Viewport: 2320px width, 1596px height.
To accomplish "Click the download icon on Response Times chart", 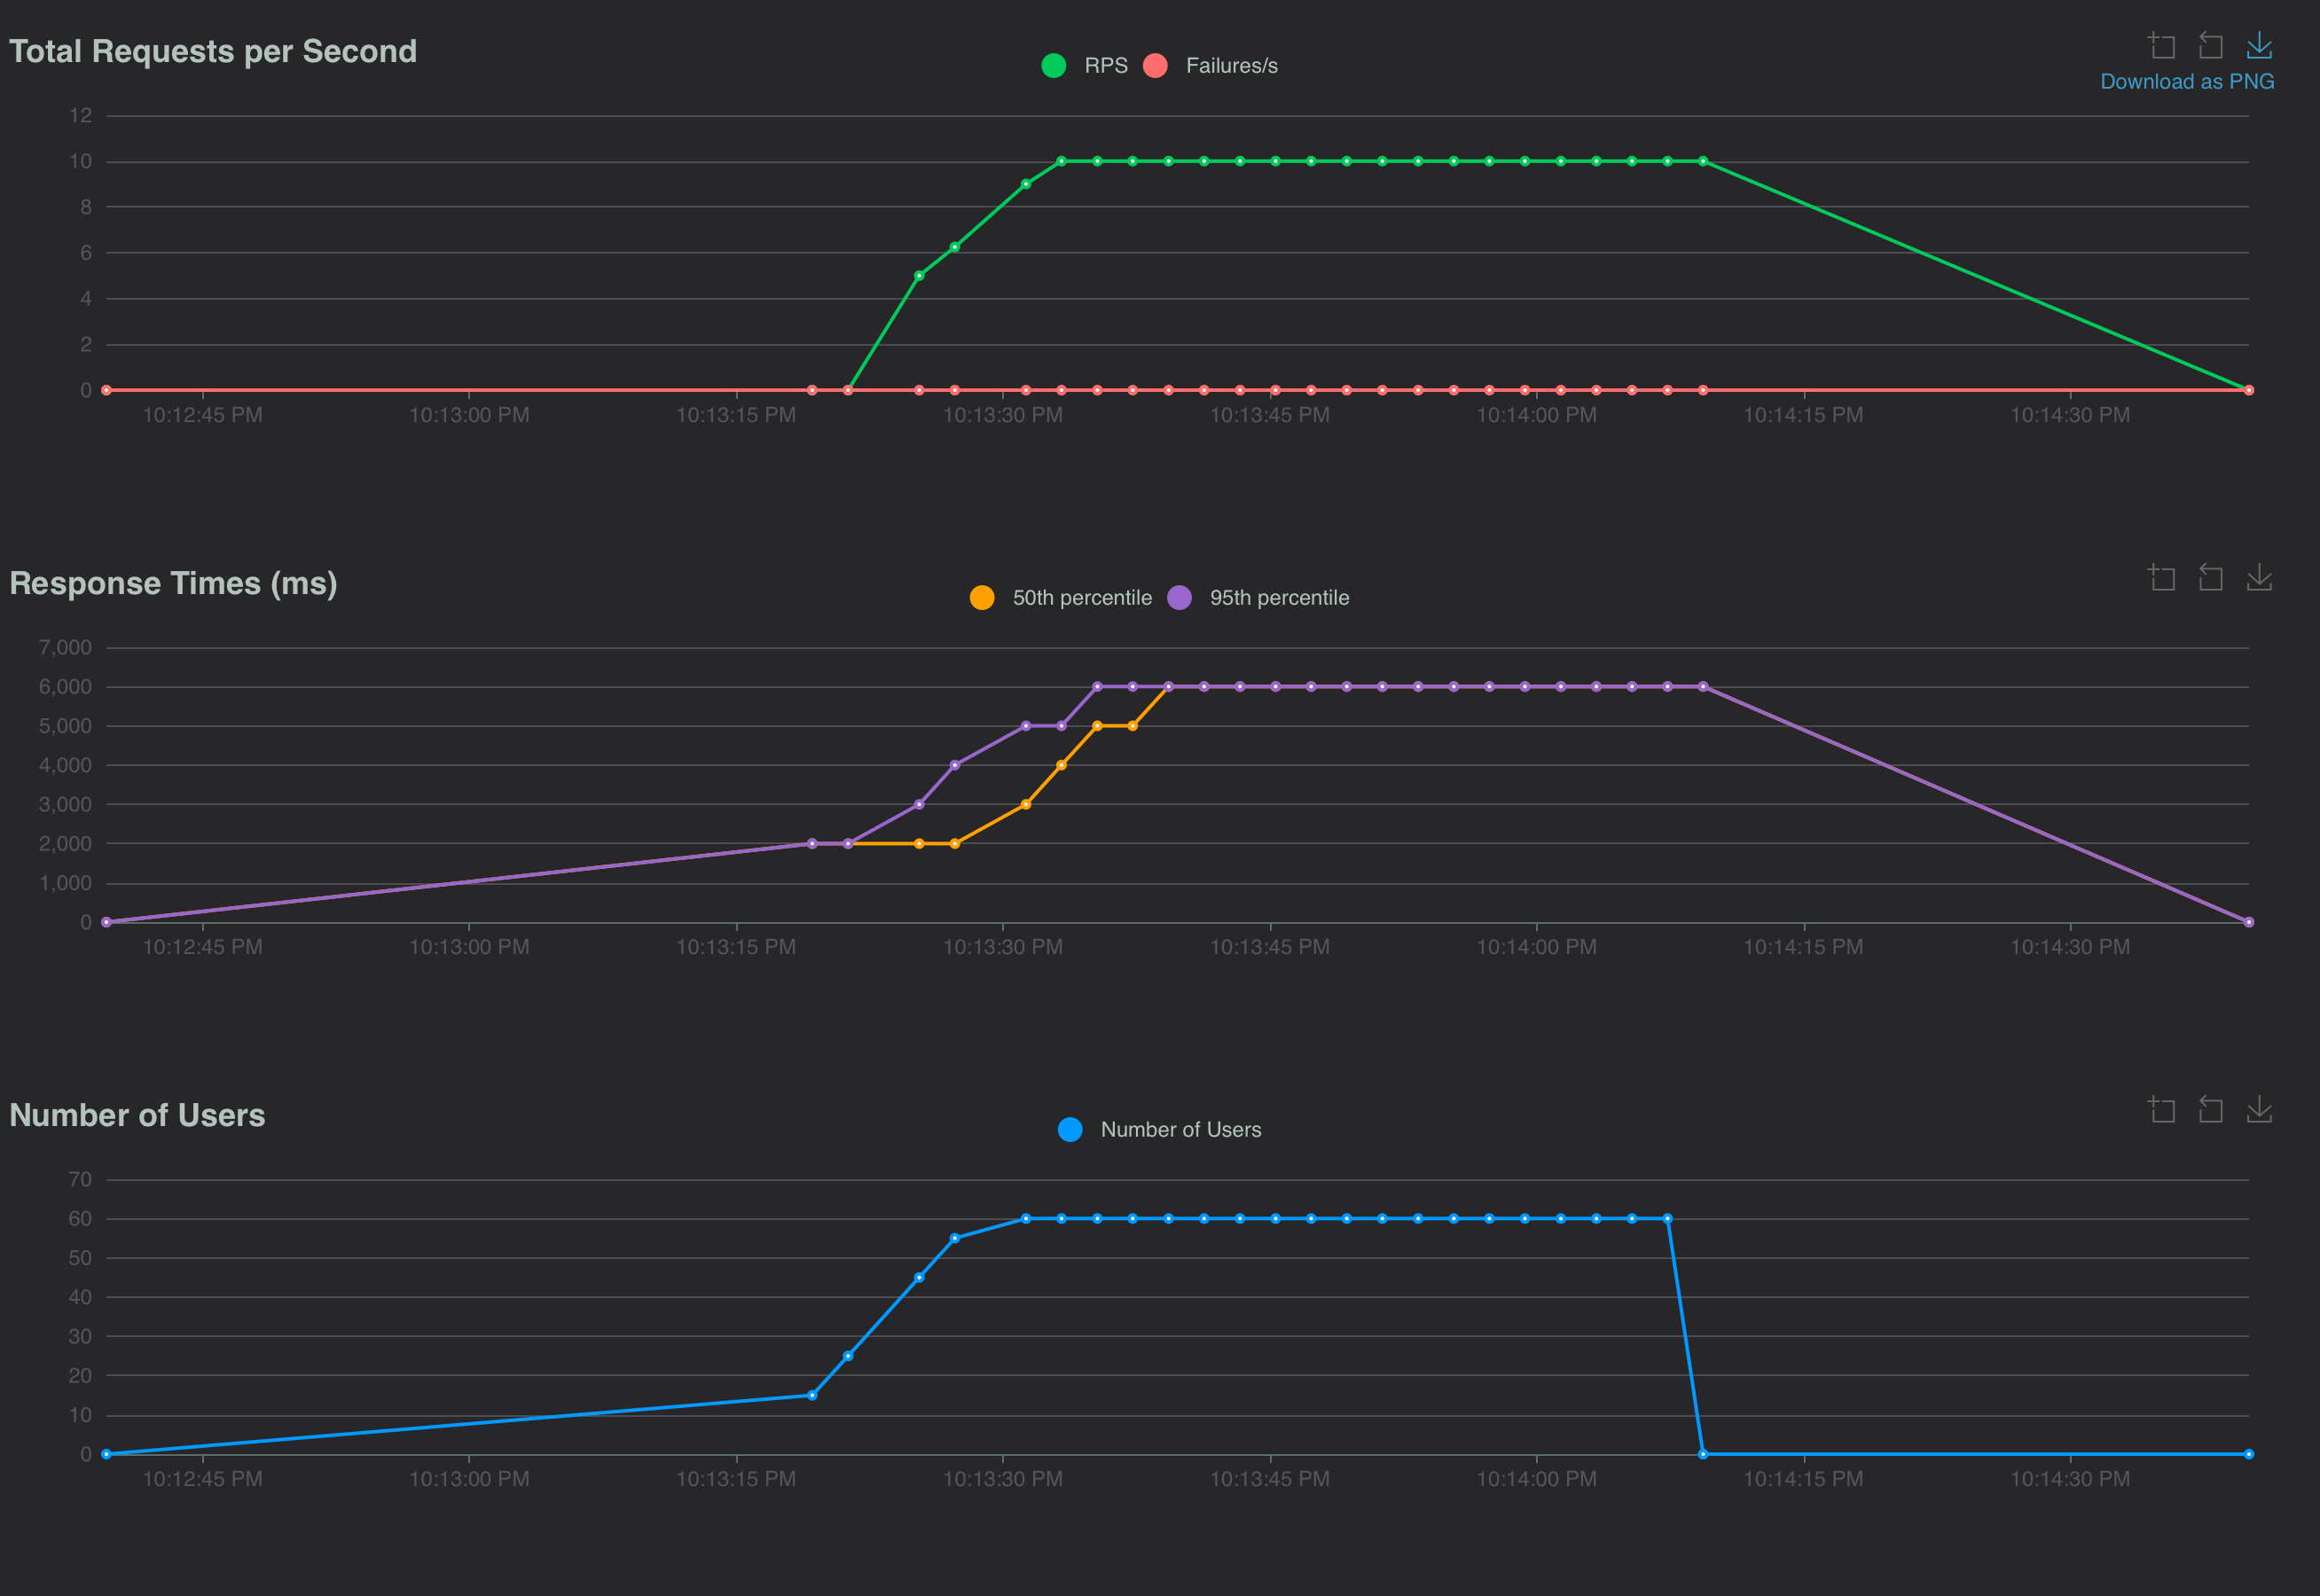I will coord(2260,577).
